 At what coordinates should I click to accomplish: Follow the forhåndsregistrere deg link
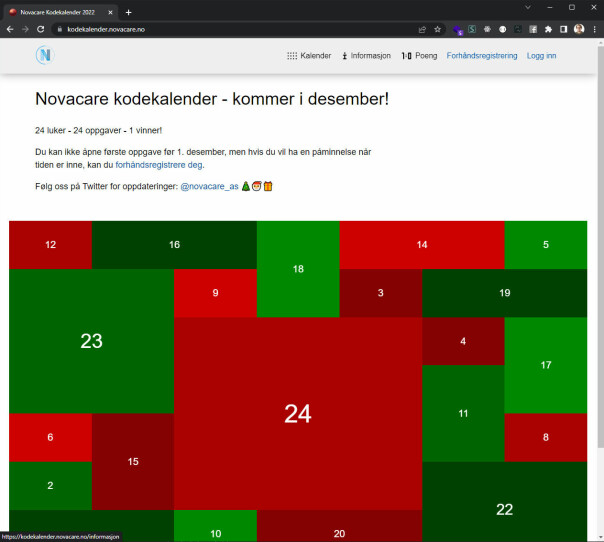[x=159, y=165]
